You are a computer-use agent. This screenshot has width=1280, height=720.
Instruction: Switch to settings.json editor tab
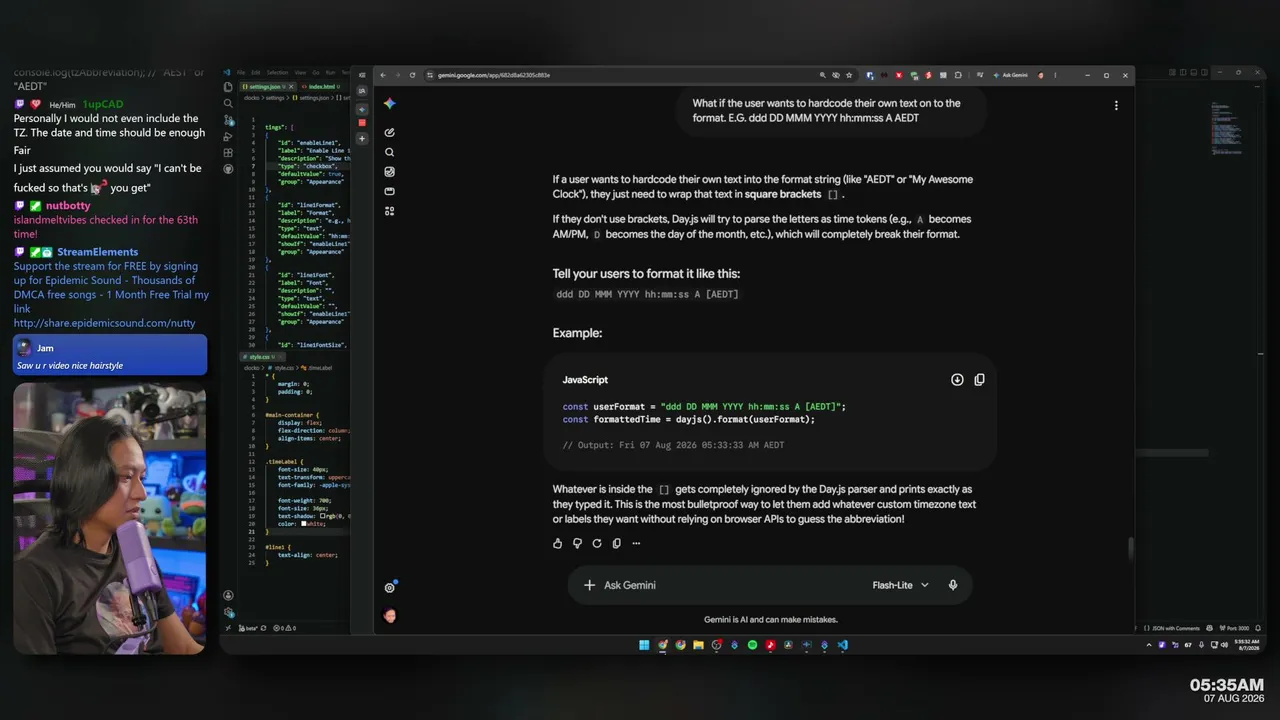(263, 87)
